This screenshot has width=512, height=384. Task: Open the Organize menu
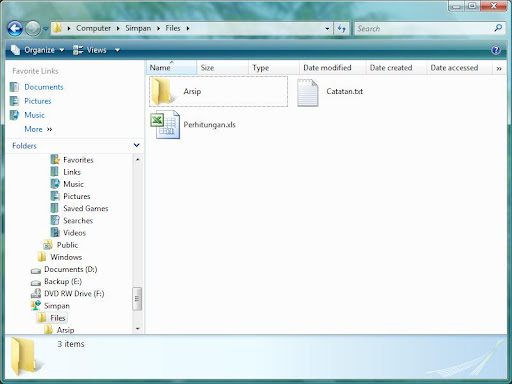37,50
